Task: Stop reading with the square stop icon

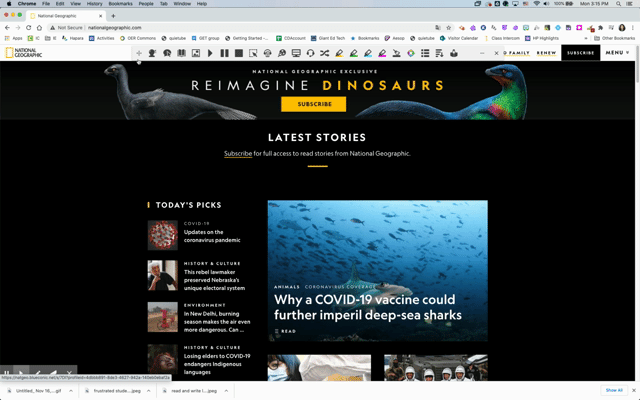Action: coord(239,53)
